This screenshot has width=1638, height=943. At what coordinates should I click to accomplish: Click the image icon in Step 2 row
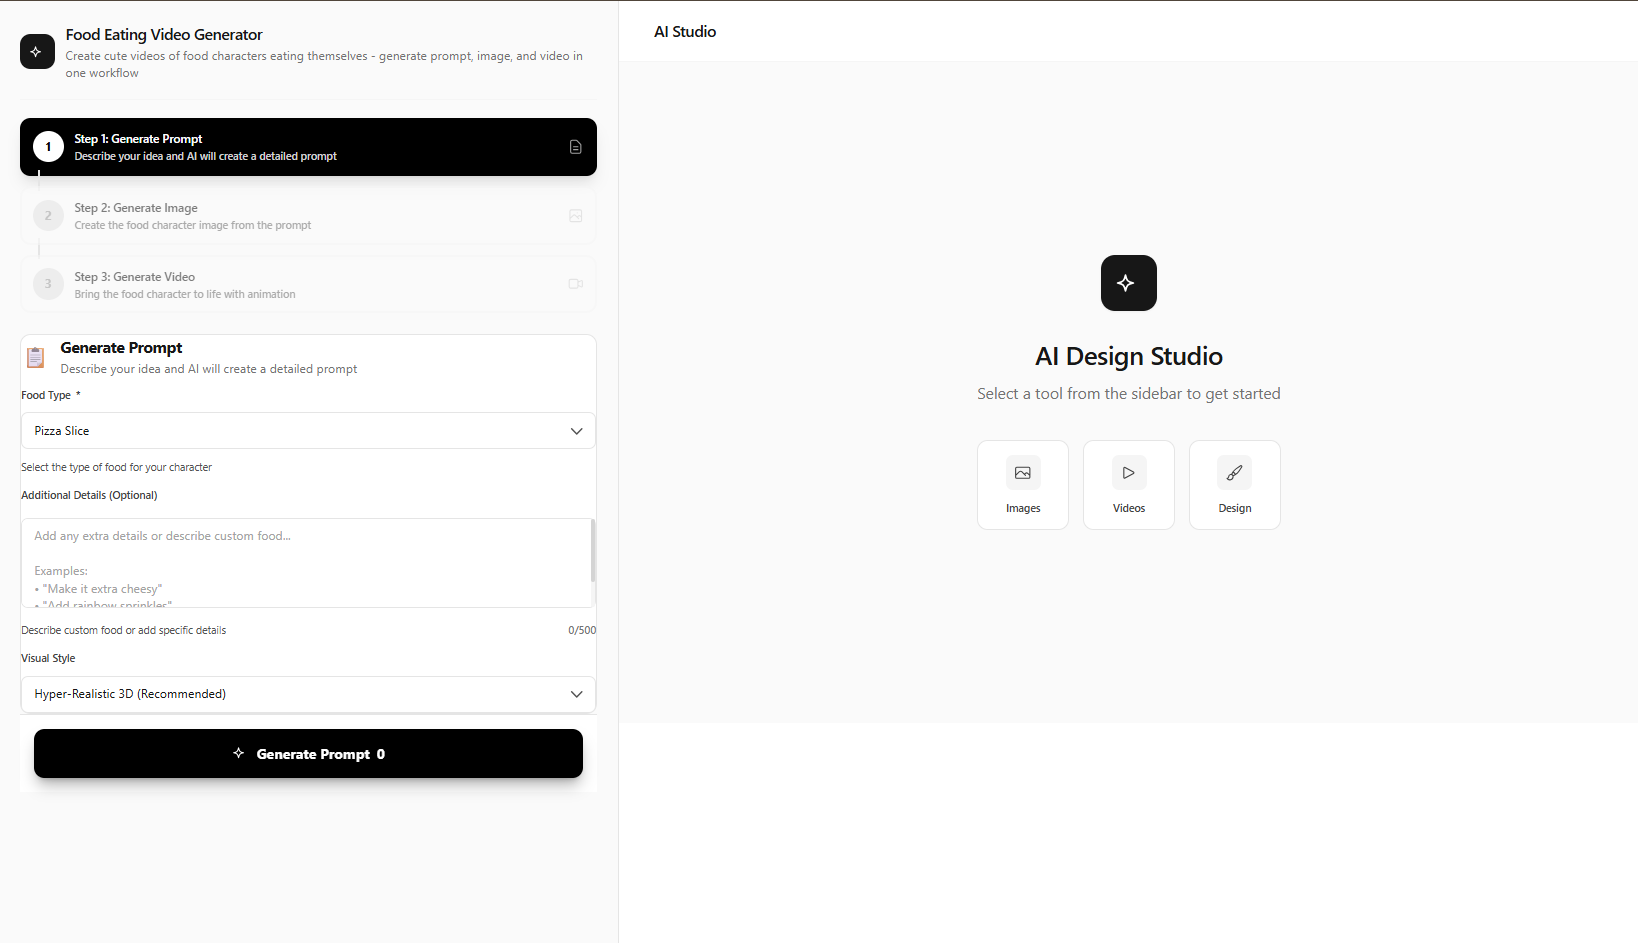pos(575,216)
